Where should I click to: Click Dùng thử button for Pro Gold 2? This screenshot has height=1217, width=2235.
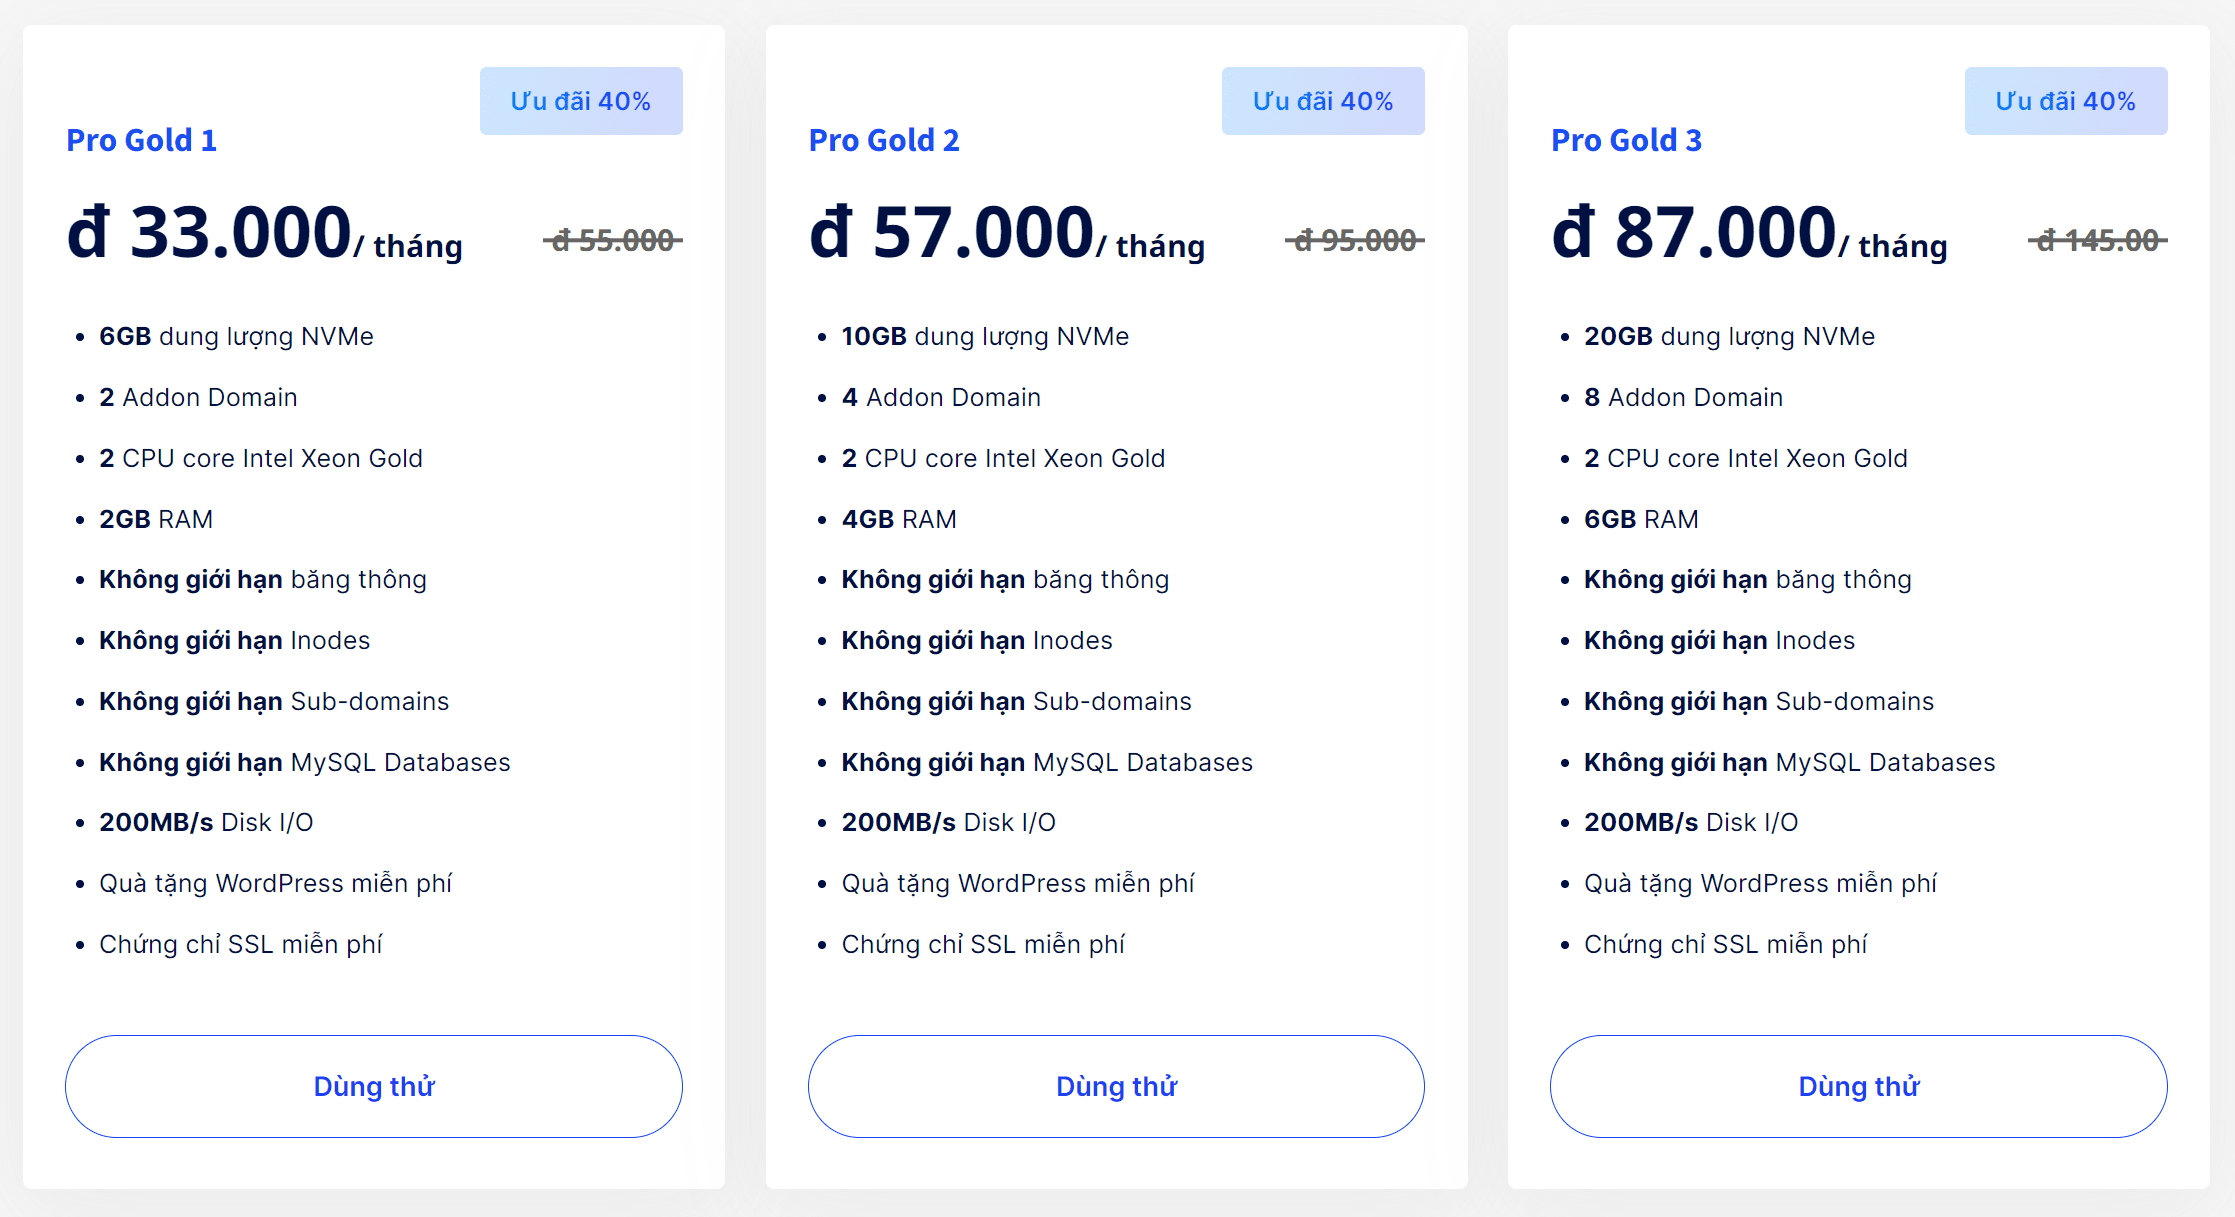click(x=1116, y=1086)
